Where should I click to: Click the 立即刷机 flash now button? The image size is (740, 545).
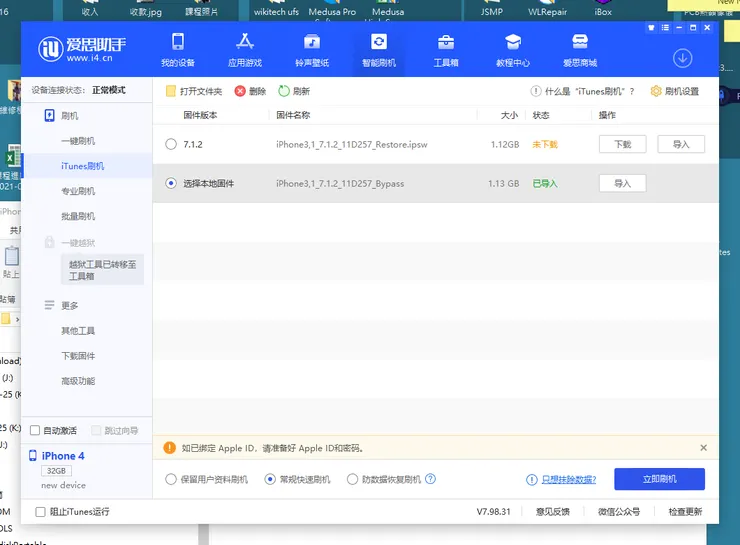(x=659, y=479)
